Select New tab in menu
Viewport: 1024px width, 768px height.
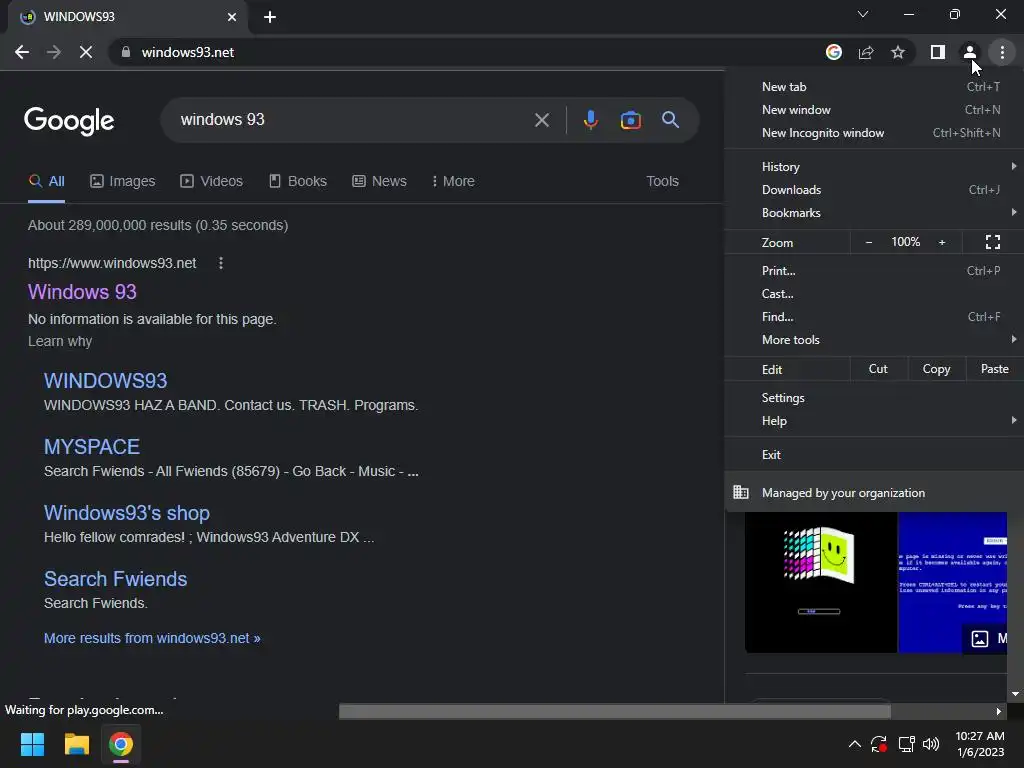pyautogui.click(x=874, y=87)
